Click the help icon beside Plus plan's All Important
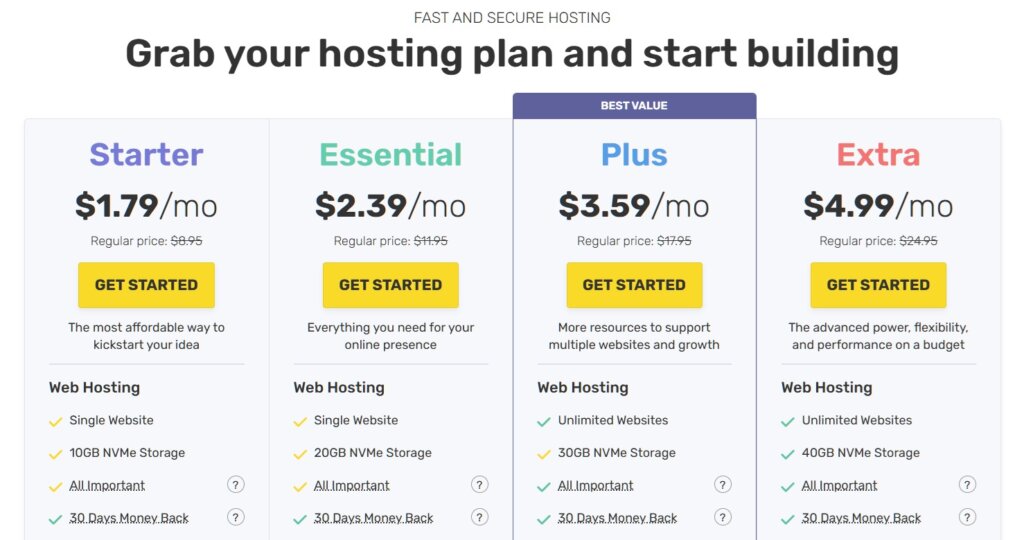The height and width of the screenshot is (540, 1024). pos(723,485)
